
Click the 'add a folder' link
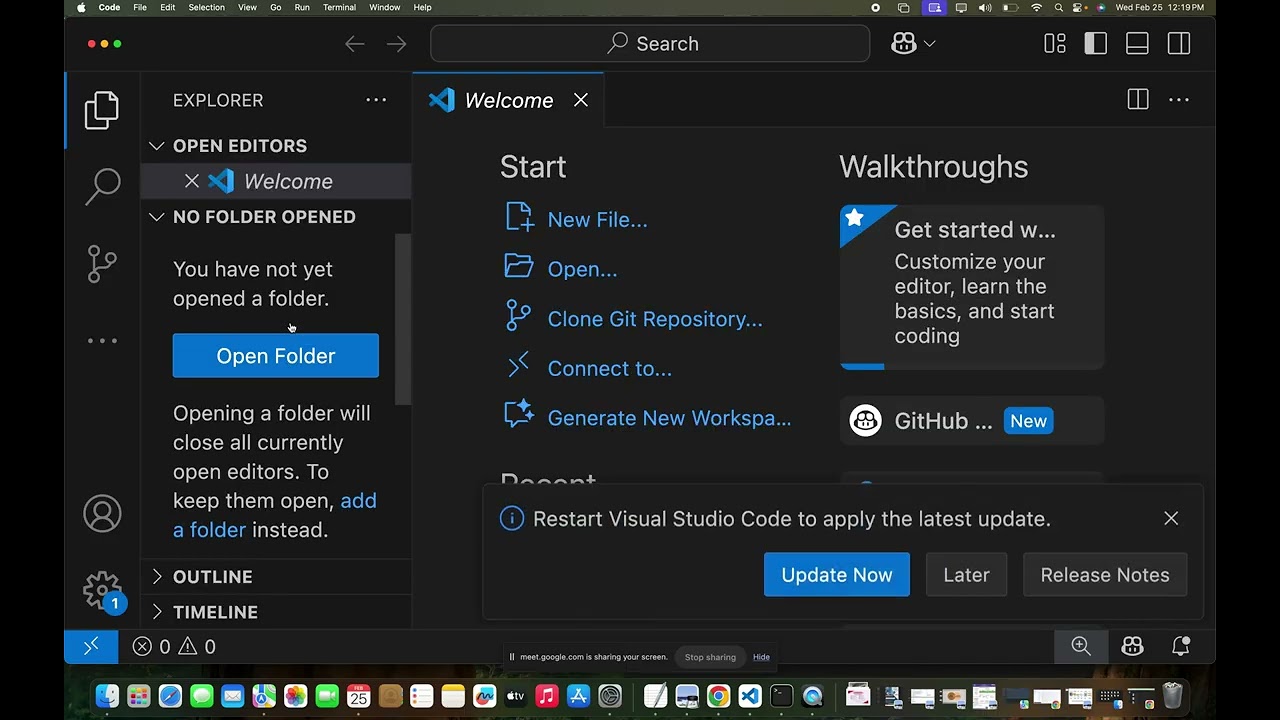tap(275, 515)
